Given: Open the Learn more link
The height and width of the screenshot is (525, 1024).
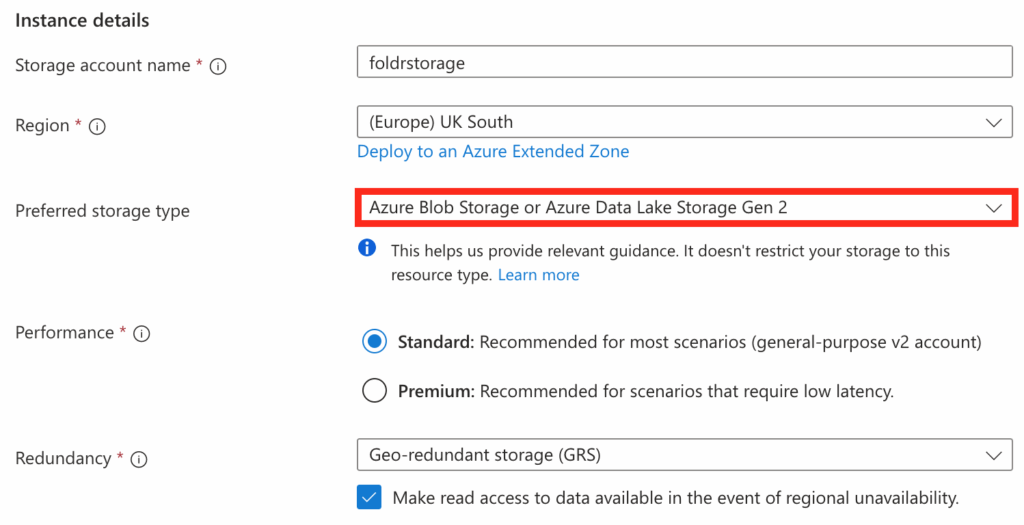Looking at the screenshot, I should [x=539, y=274].
